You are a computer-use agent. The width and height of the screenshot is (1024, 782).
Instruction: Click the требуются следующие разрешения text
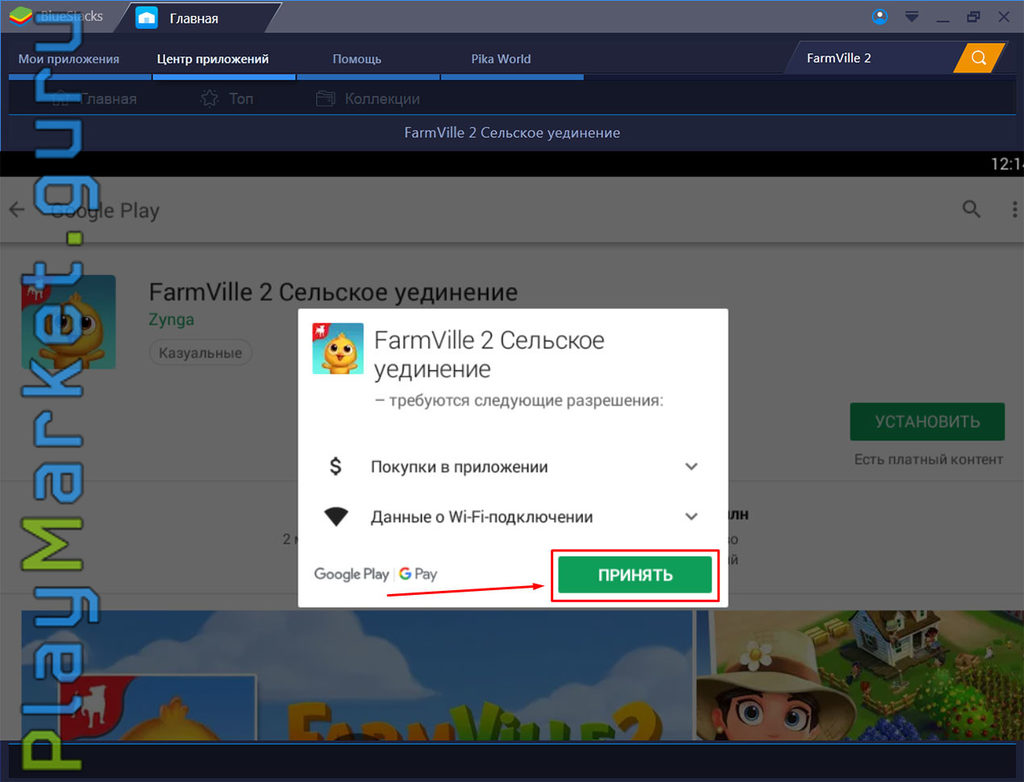[x=519, y=400]
